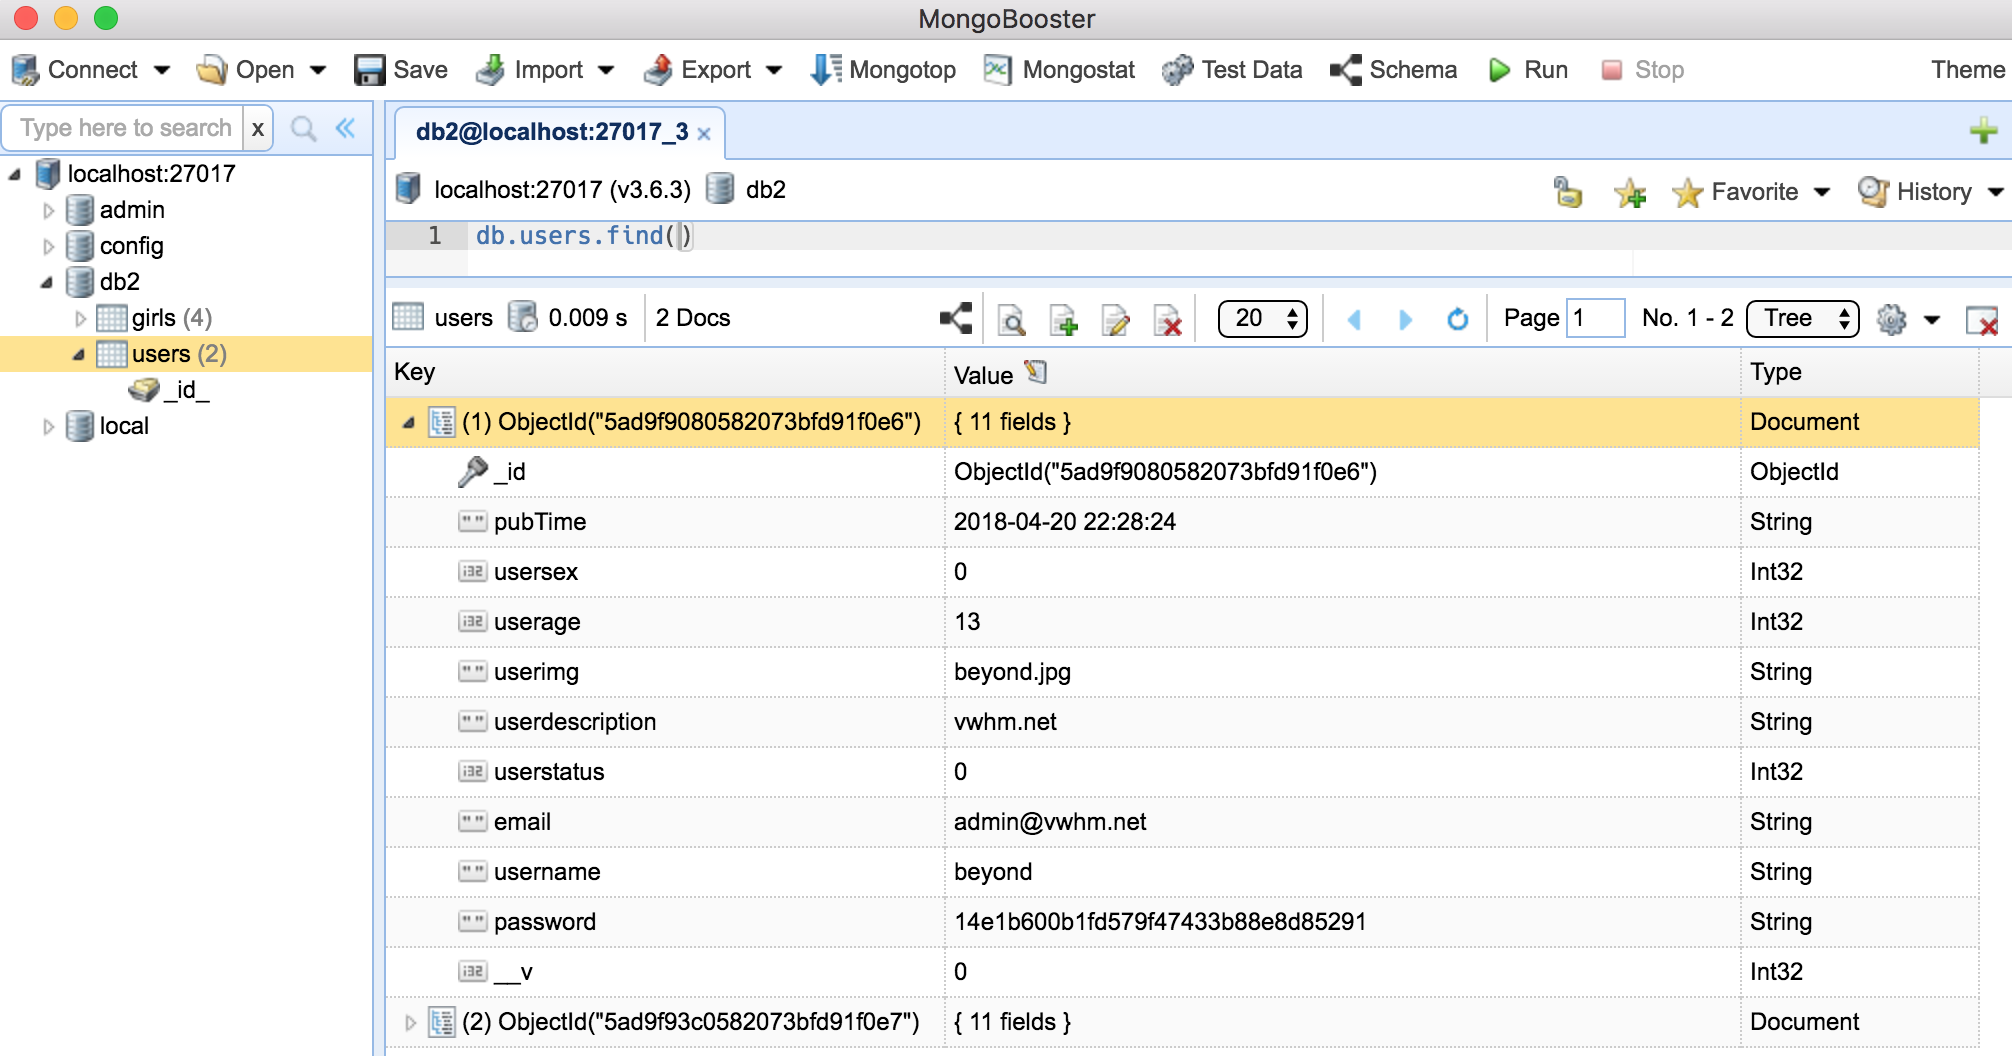Click the add-to-favorites star plus icon

pos(1630,192)
